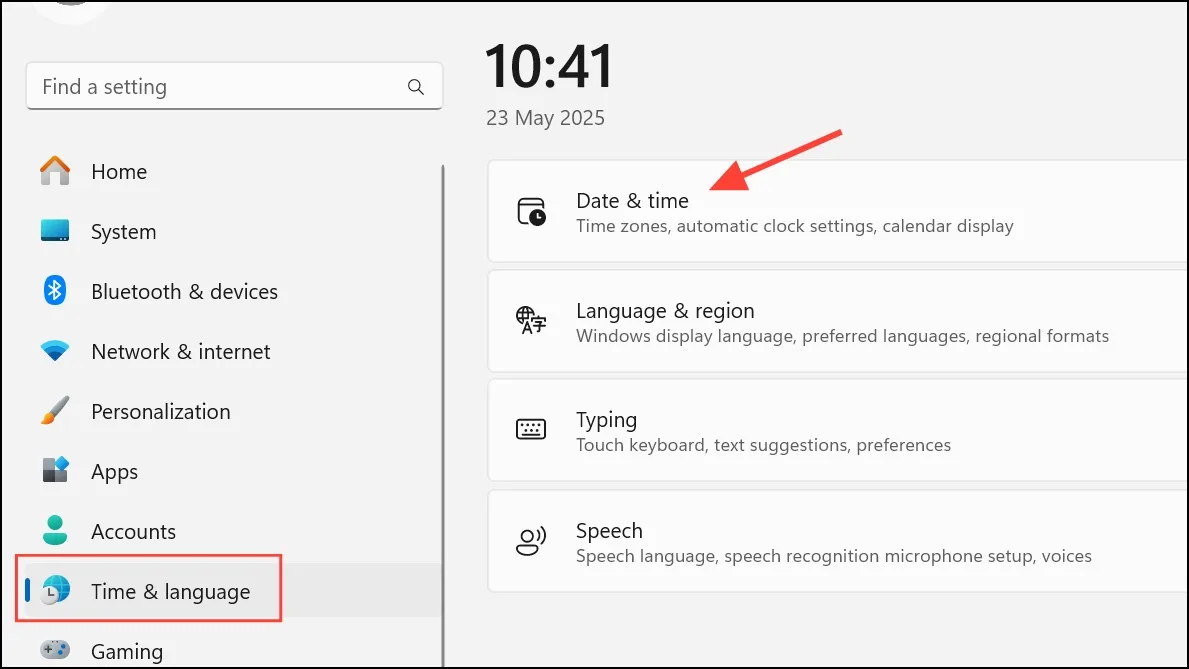Open the Typing settings card
The width and height of the screenshot is (1189, 669).
(838, 430)
